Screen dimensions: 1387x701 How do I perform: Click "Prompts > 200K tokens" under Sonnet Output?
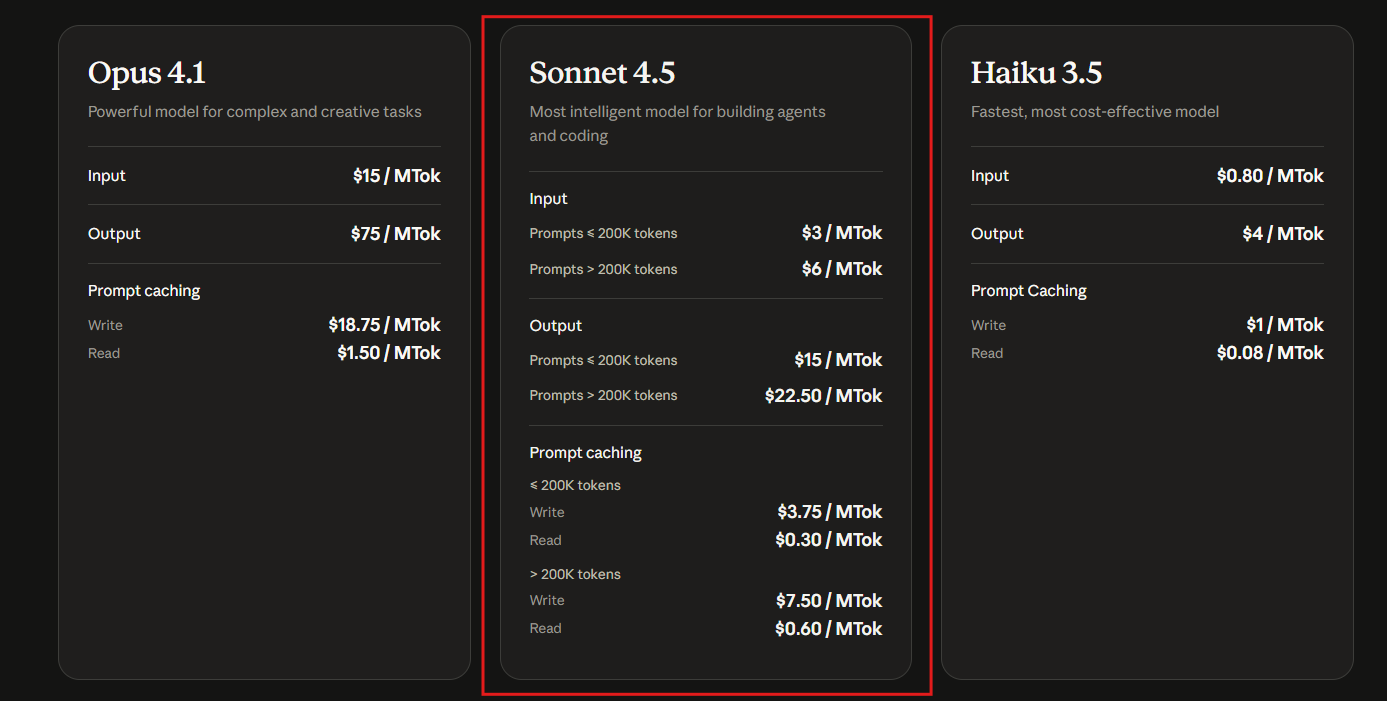603,395
